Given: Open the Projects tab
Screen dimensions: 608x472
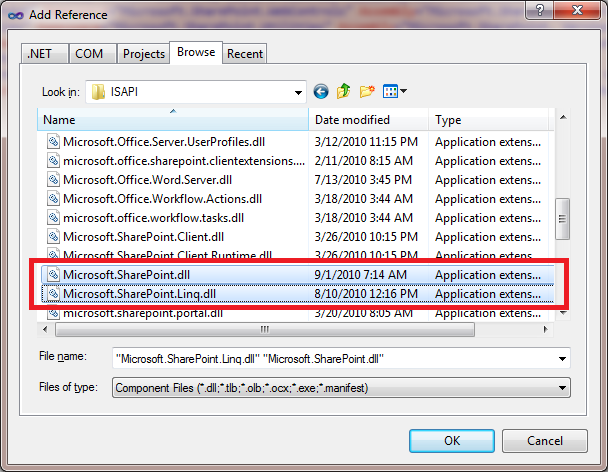Looking at the screenshot, I should 144,54.
